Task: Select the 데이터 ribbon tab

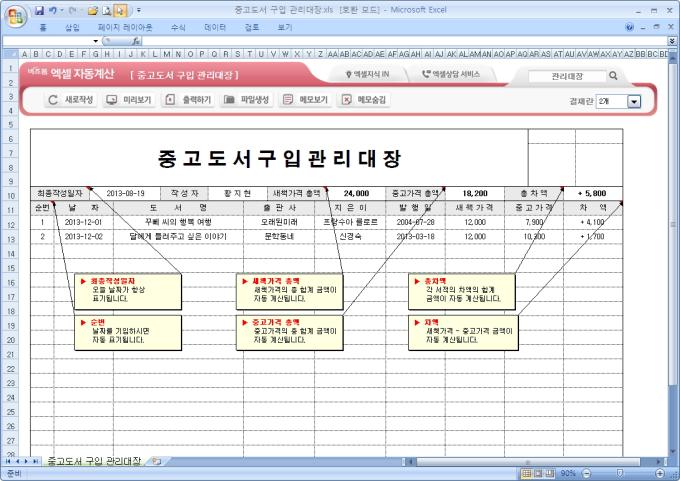Action: pos(215,27)
